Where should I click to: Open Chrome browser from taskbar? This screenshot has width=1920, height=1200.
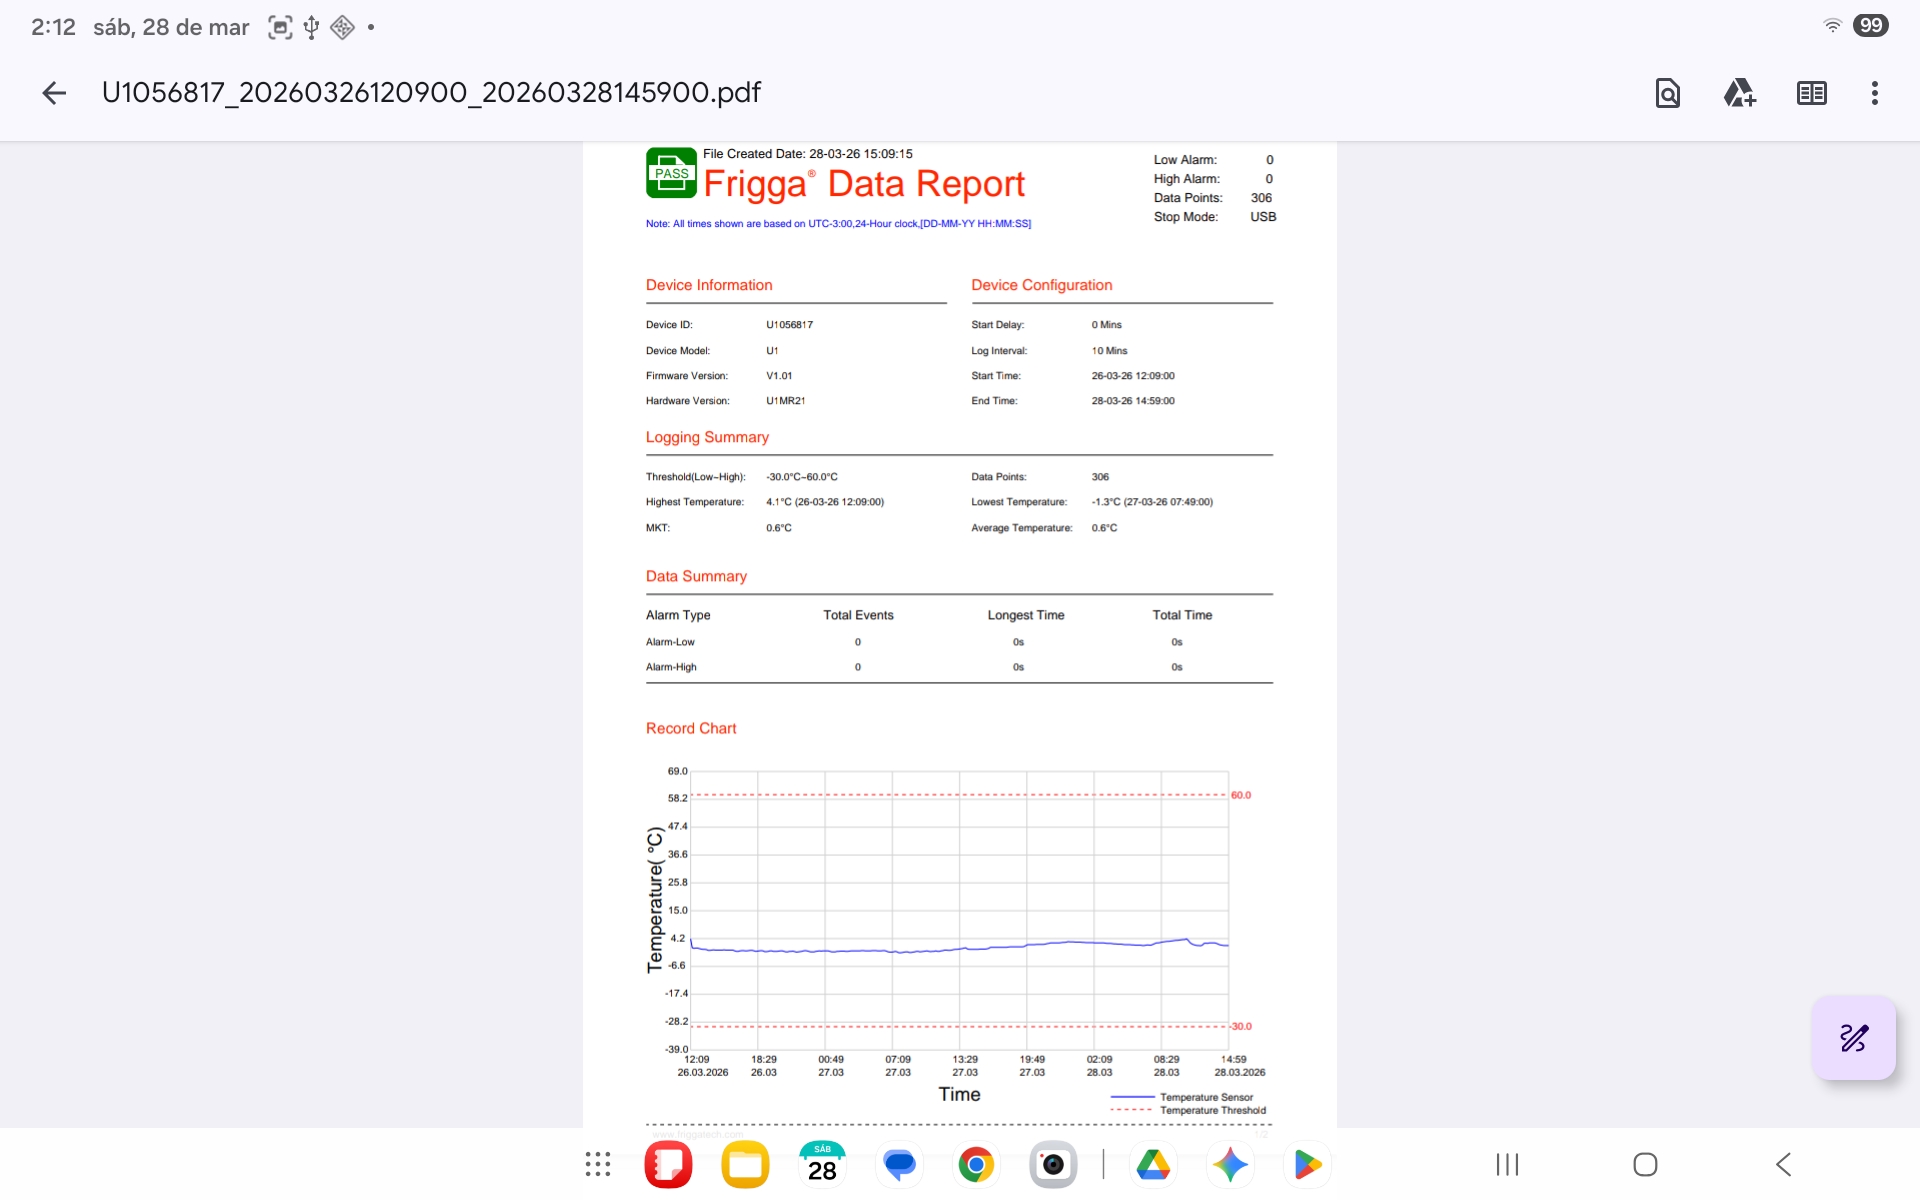click(x=976, y=1164)
